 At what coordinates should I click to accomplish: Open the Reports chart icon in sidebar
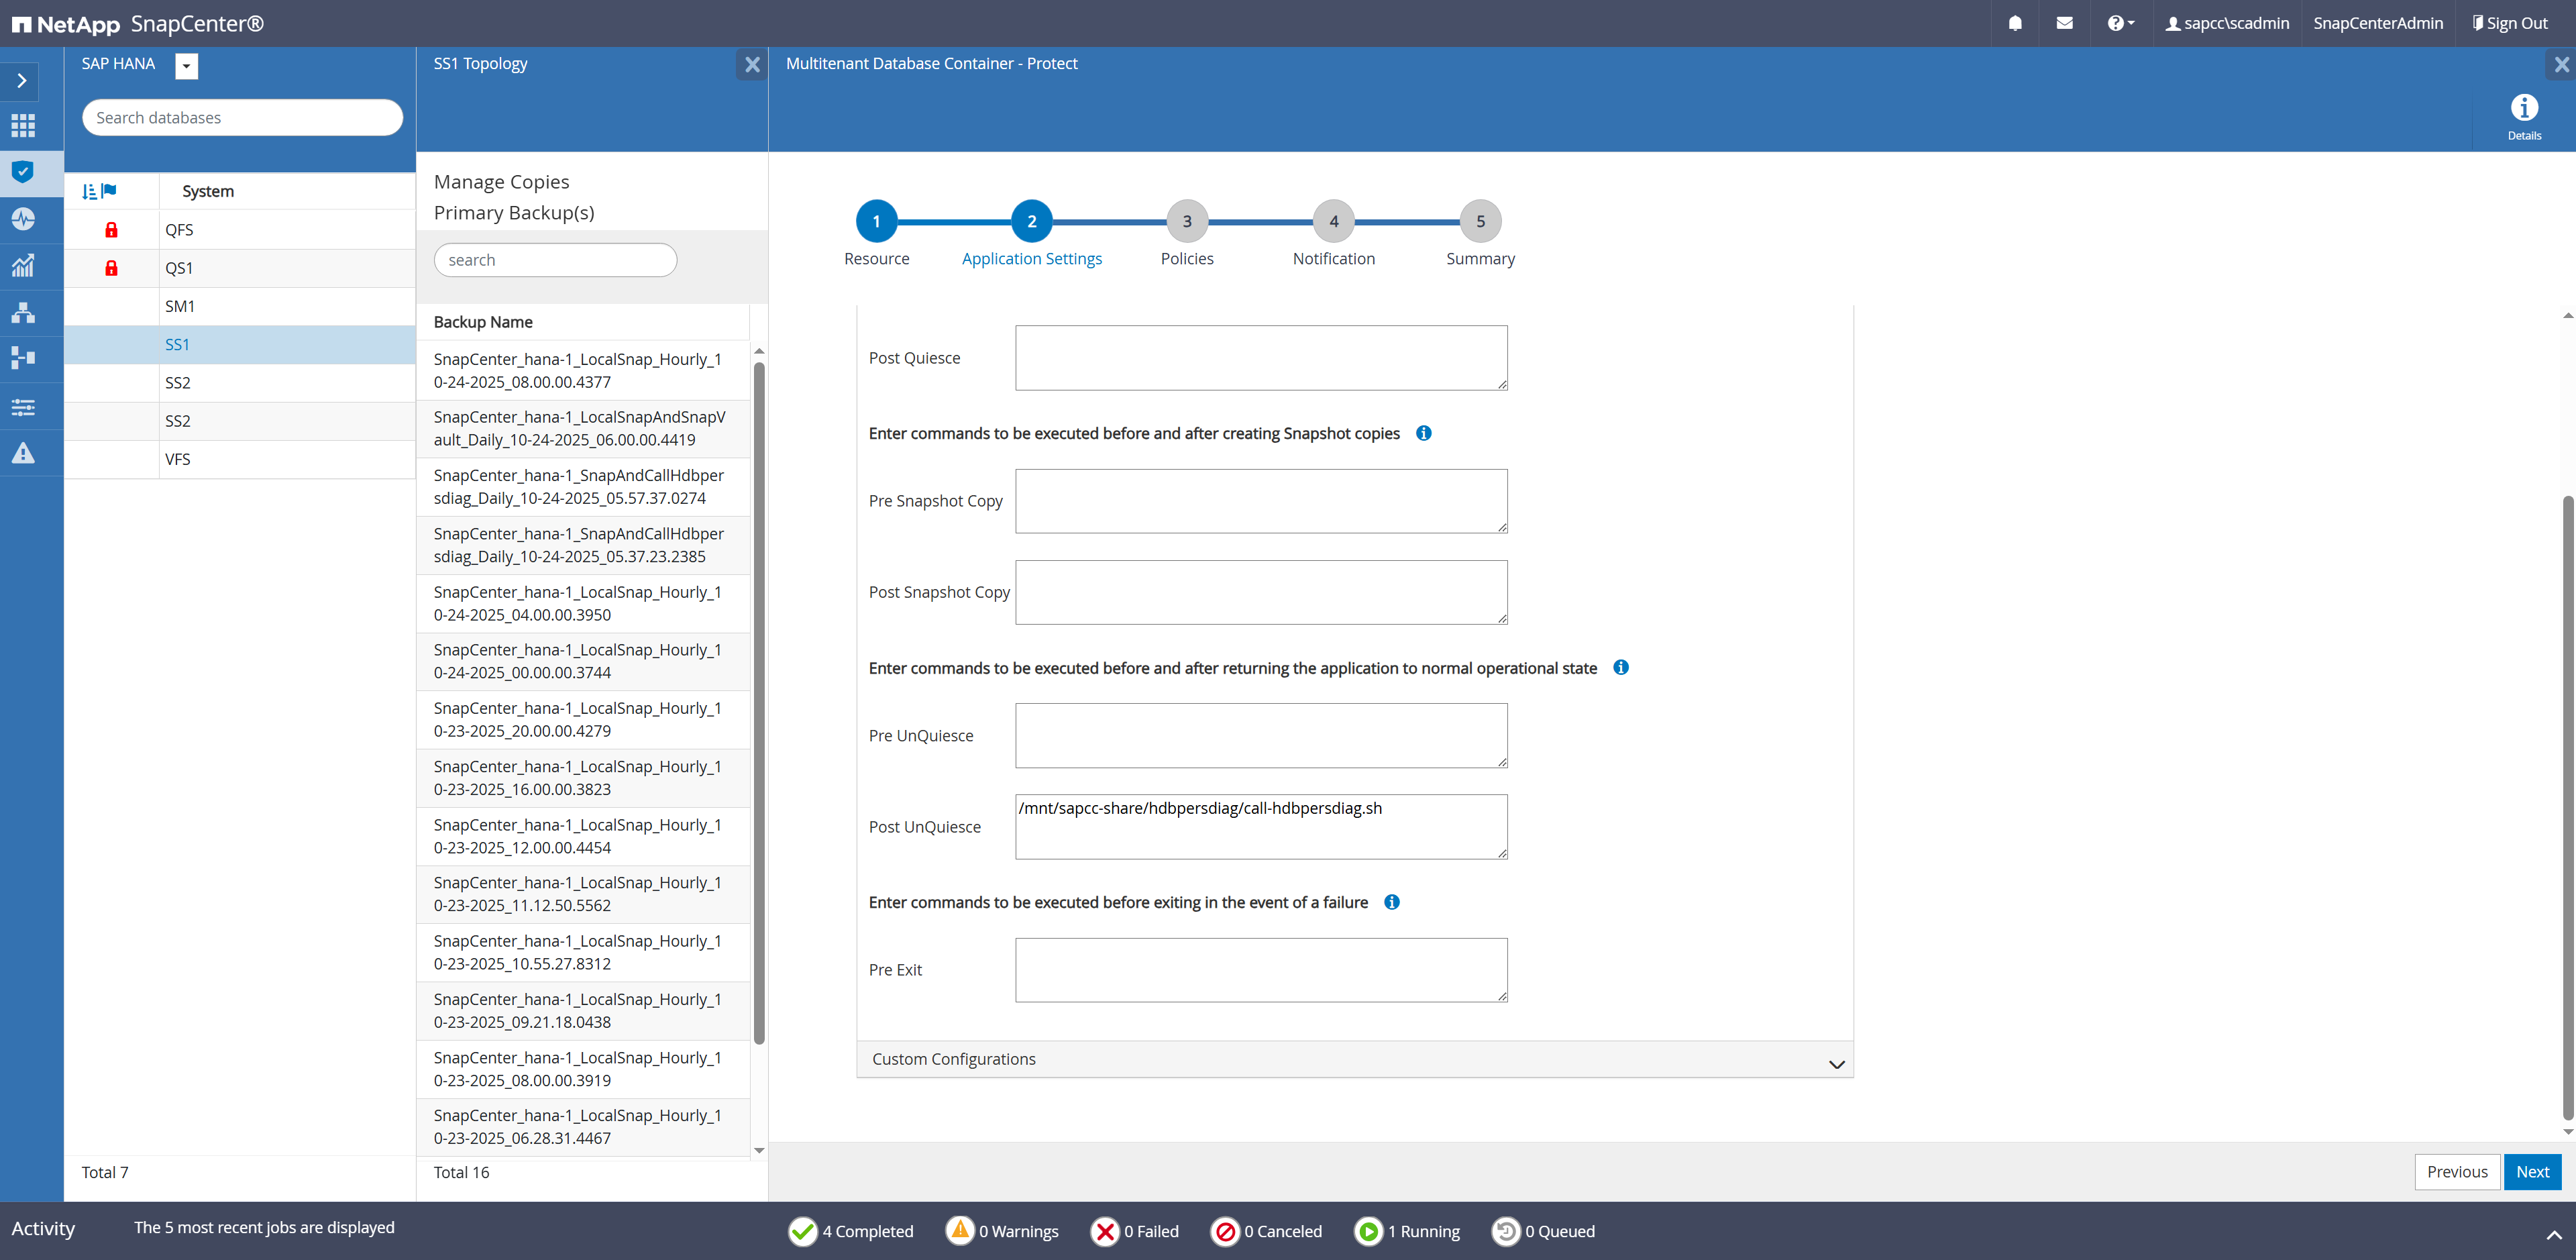click(x=23, y=265)
